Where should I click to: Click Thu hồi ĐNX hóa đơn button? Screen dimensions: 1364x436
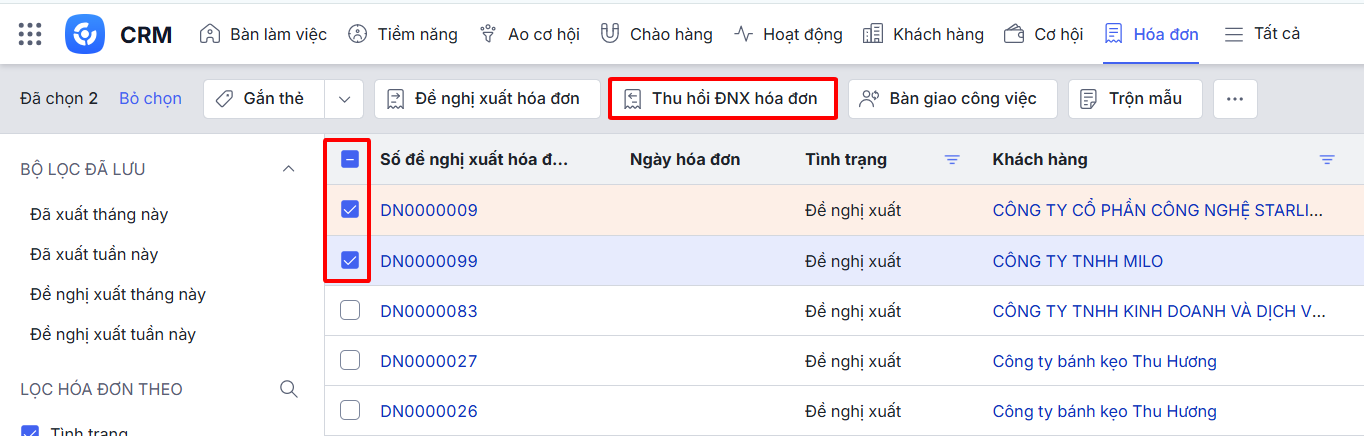coord(722,99)
